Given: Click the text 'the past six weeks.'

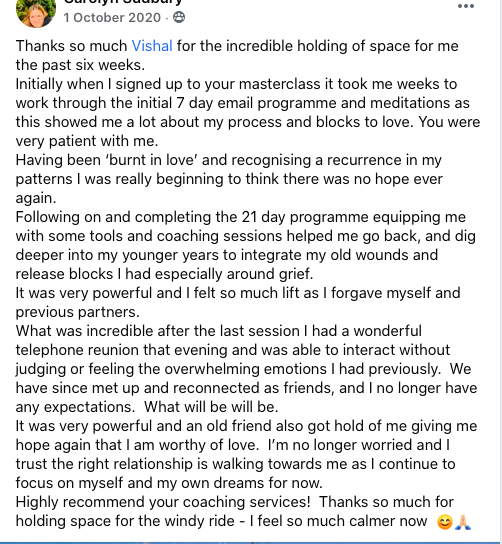Looking at the screenshot, I should (80, 65).
